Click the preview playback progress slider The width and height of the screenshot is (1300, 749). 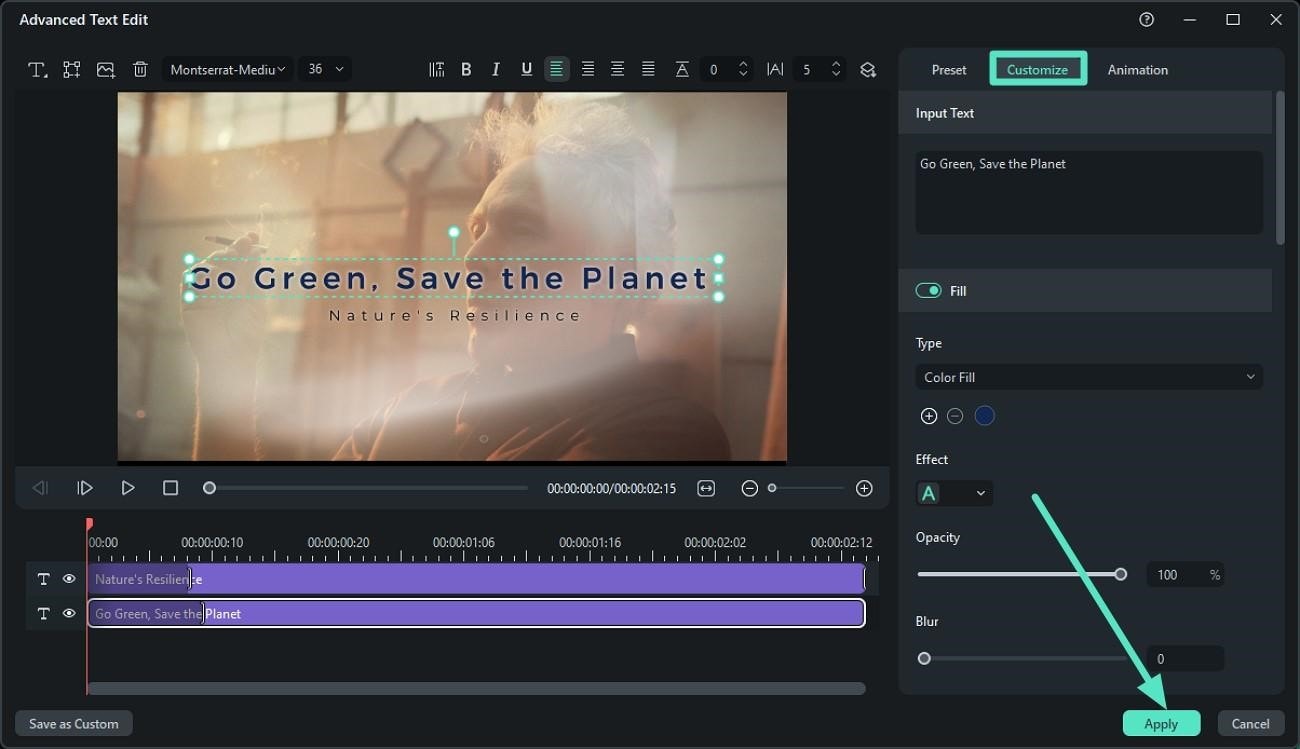(365, 488)
